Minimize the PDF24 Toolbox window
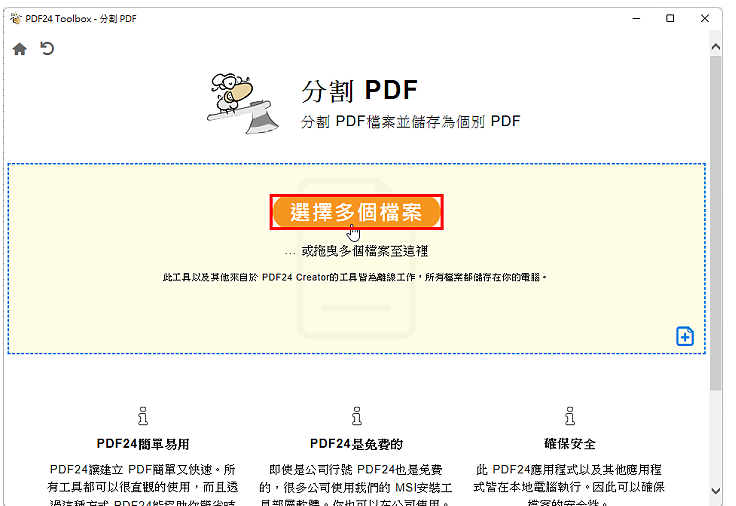Screen dimensions: 736x506 [x=636, y=18]
